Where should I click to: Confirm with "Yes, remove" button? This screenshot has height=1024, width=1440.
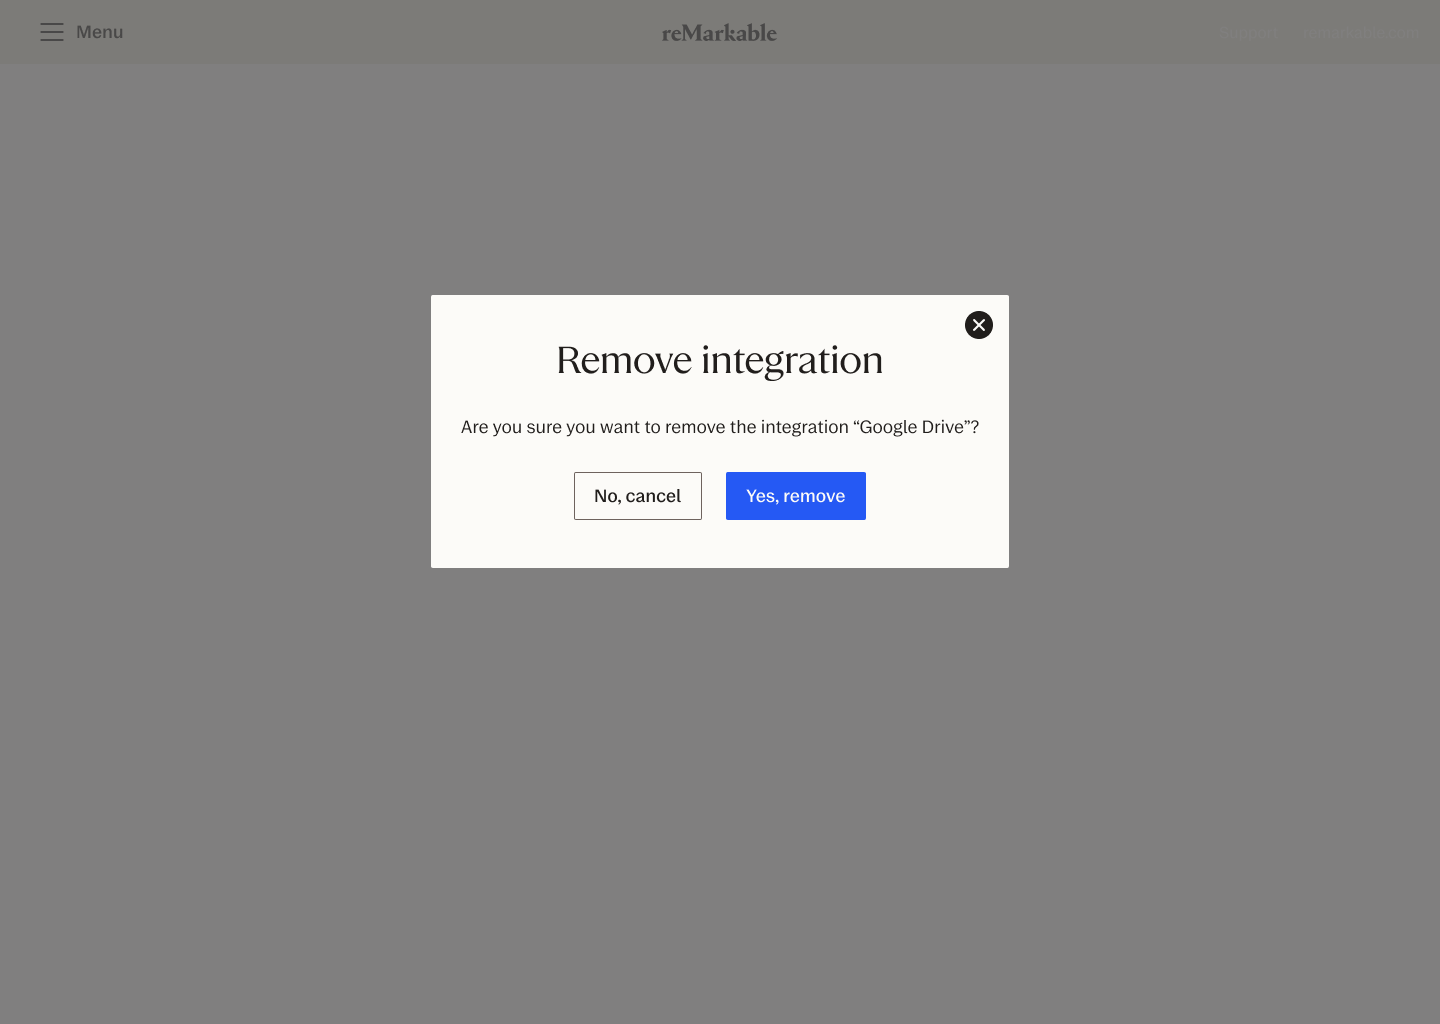tap(796, 496)
